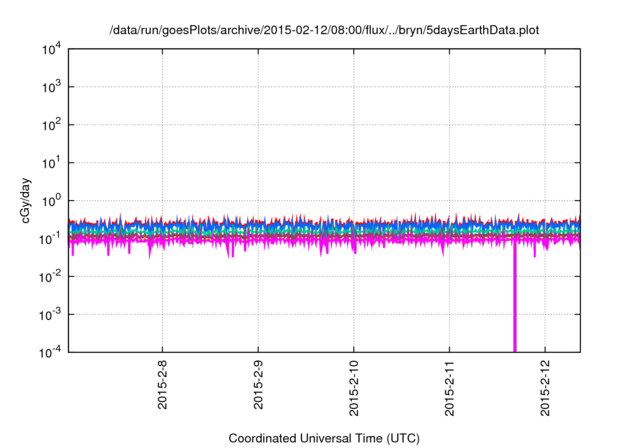Click the y-axis label cGy/day

click(26, 200)
